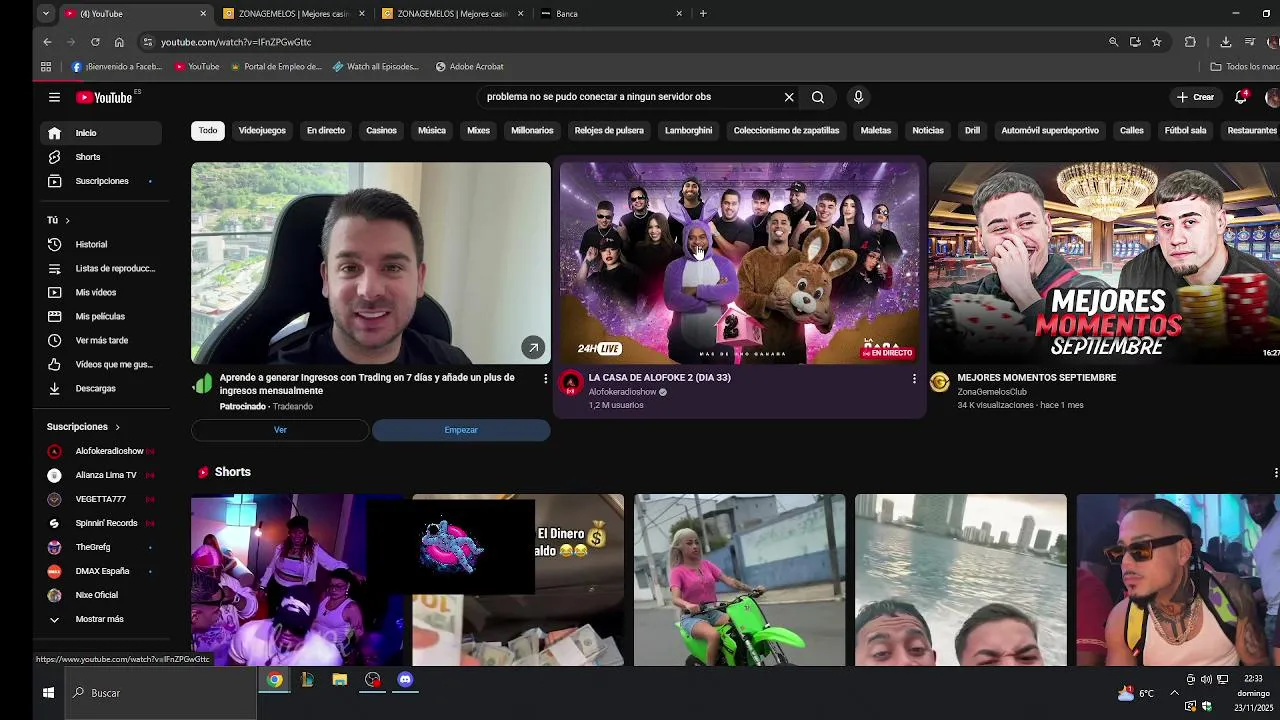Filter by the Fútbol sala chip
The image size is (1280, 720).
[x=1185, y=131]
